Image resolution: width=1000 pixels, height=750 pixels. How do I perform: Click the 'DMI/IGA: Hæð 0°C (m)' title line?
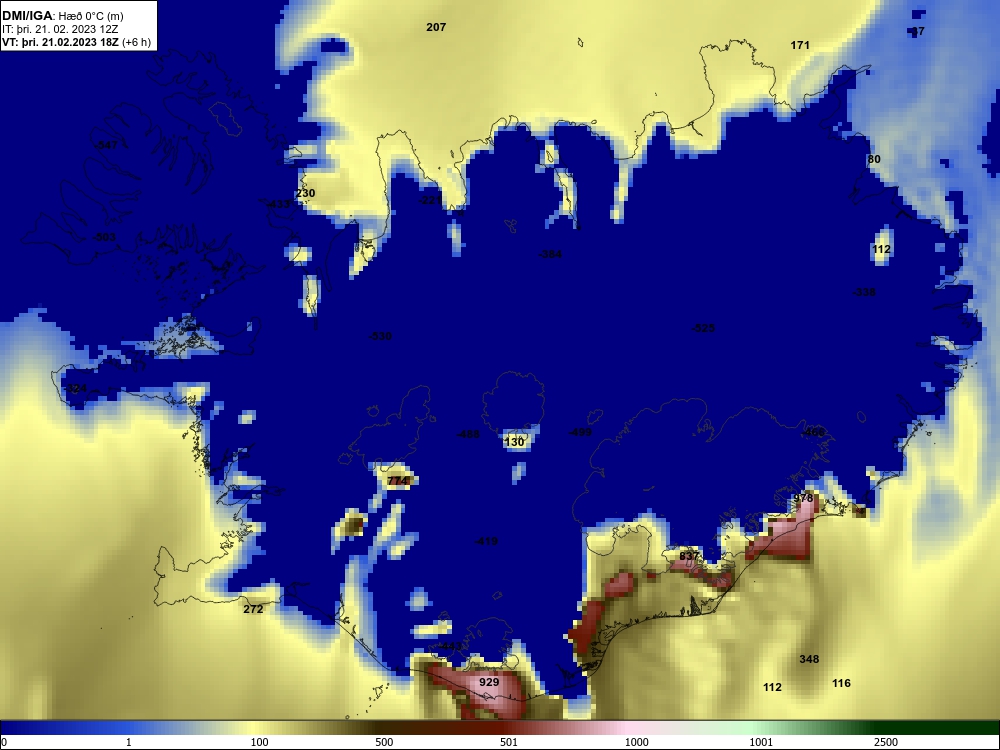[x=62, y=16]
